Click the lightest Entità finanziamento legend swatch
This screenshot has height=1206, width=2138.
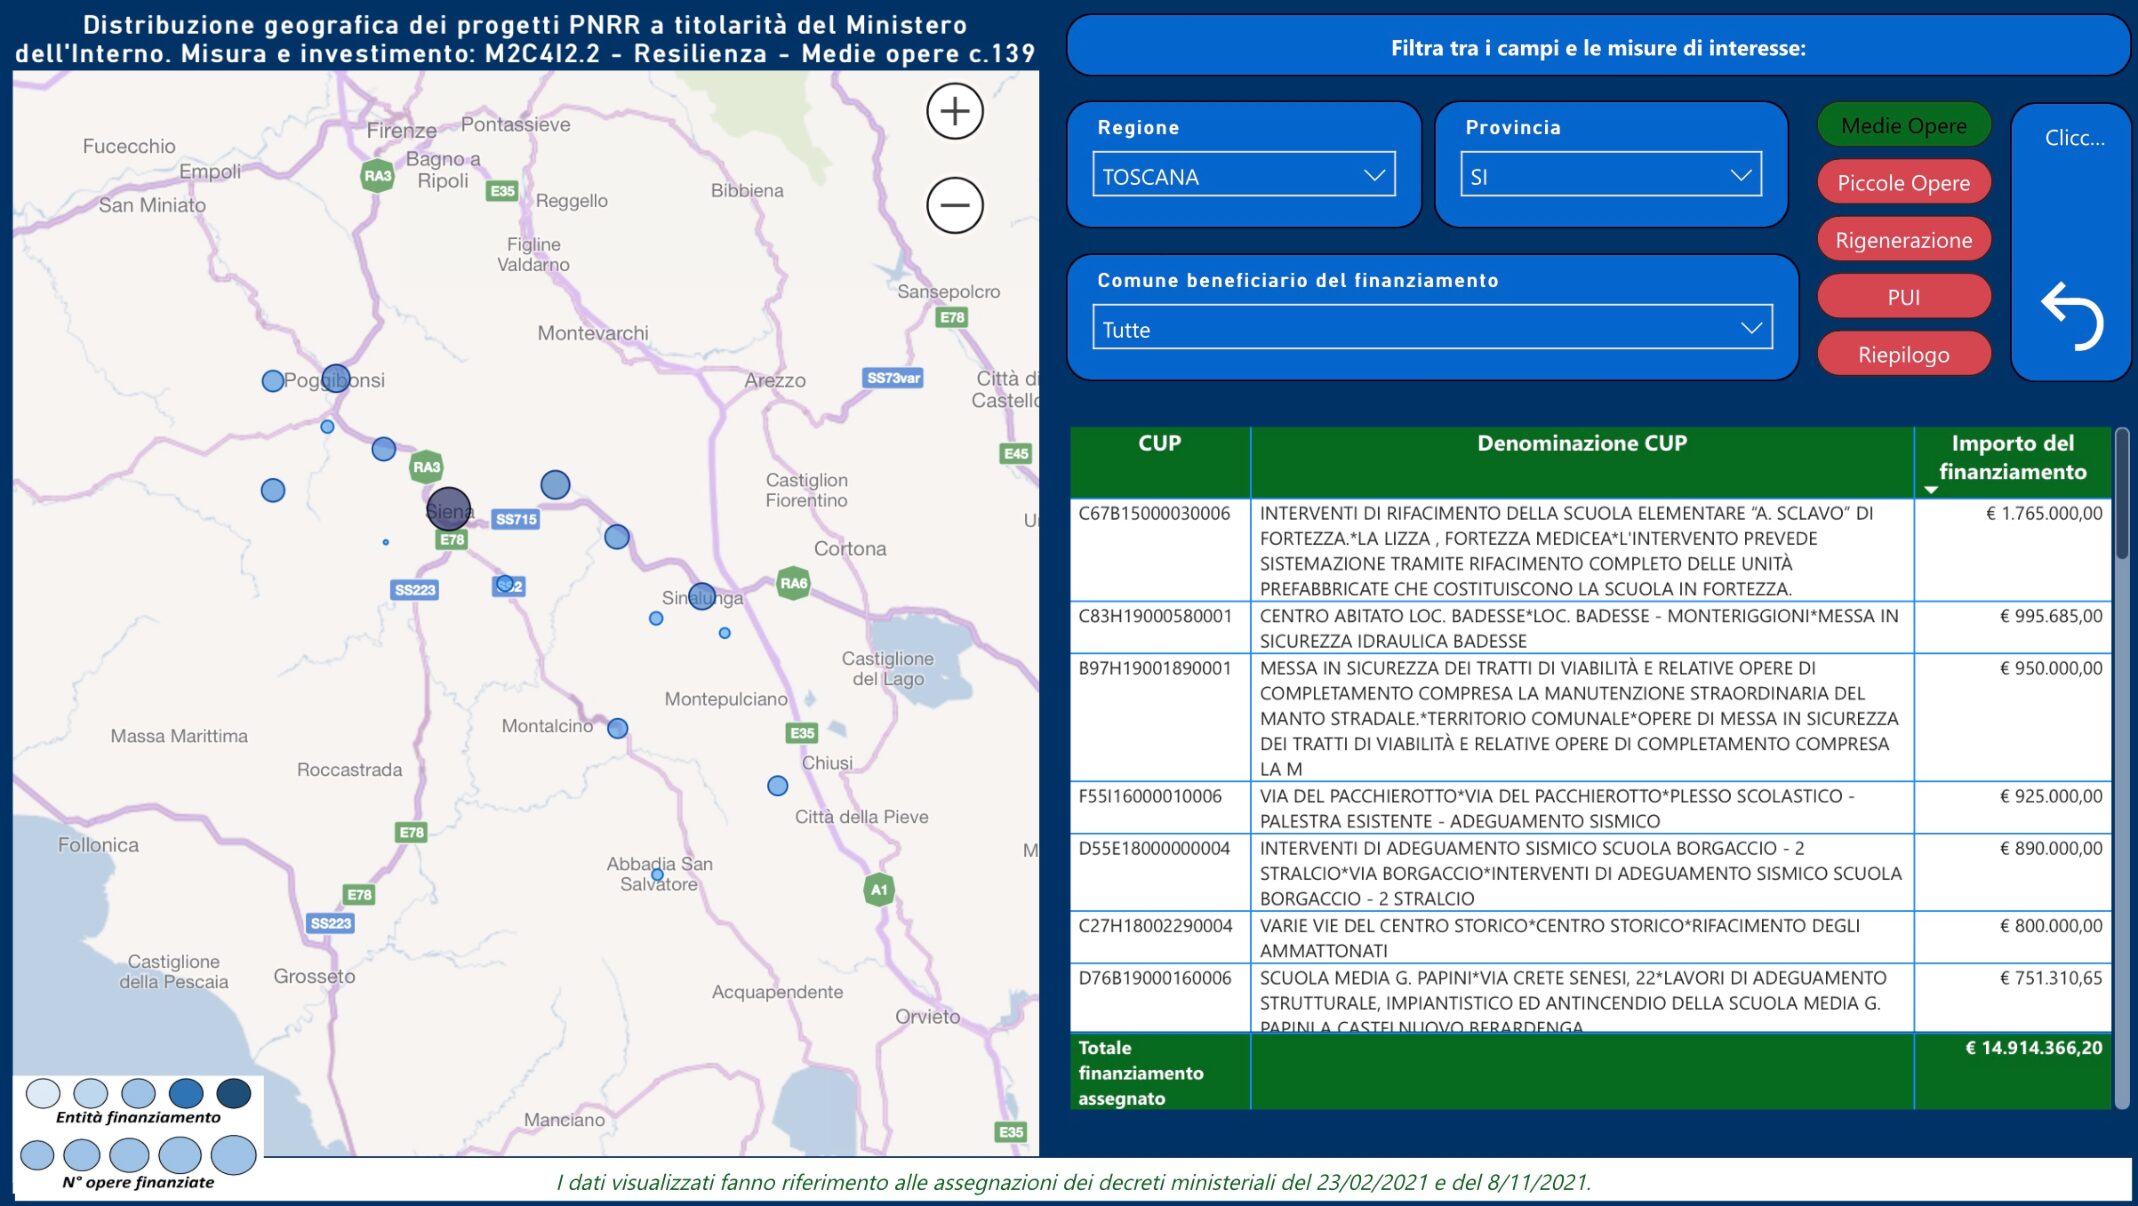[x=43, y=1093]
